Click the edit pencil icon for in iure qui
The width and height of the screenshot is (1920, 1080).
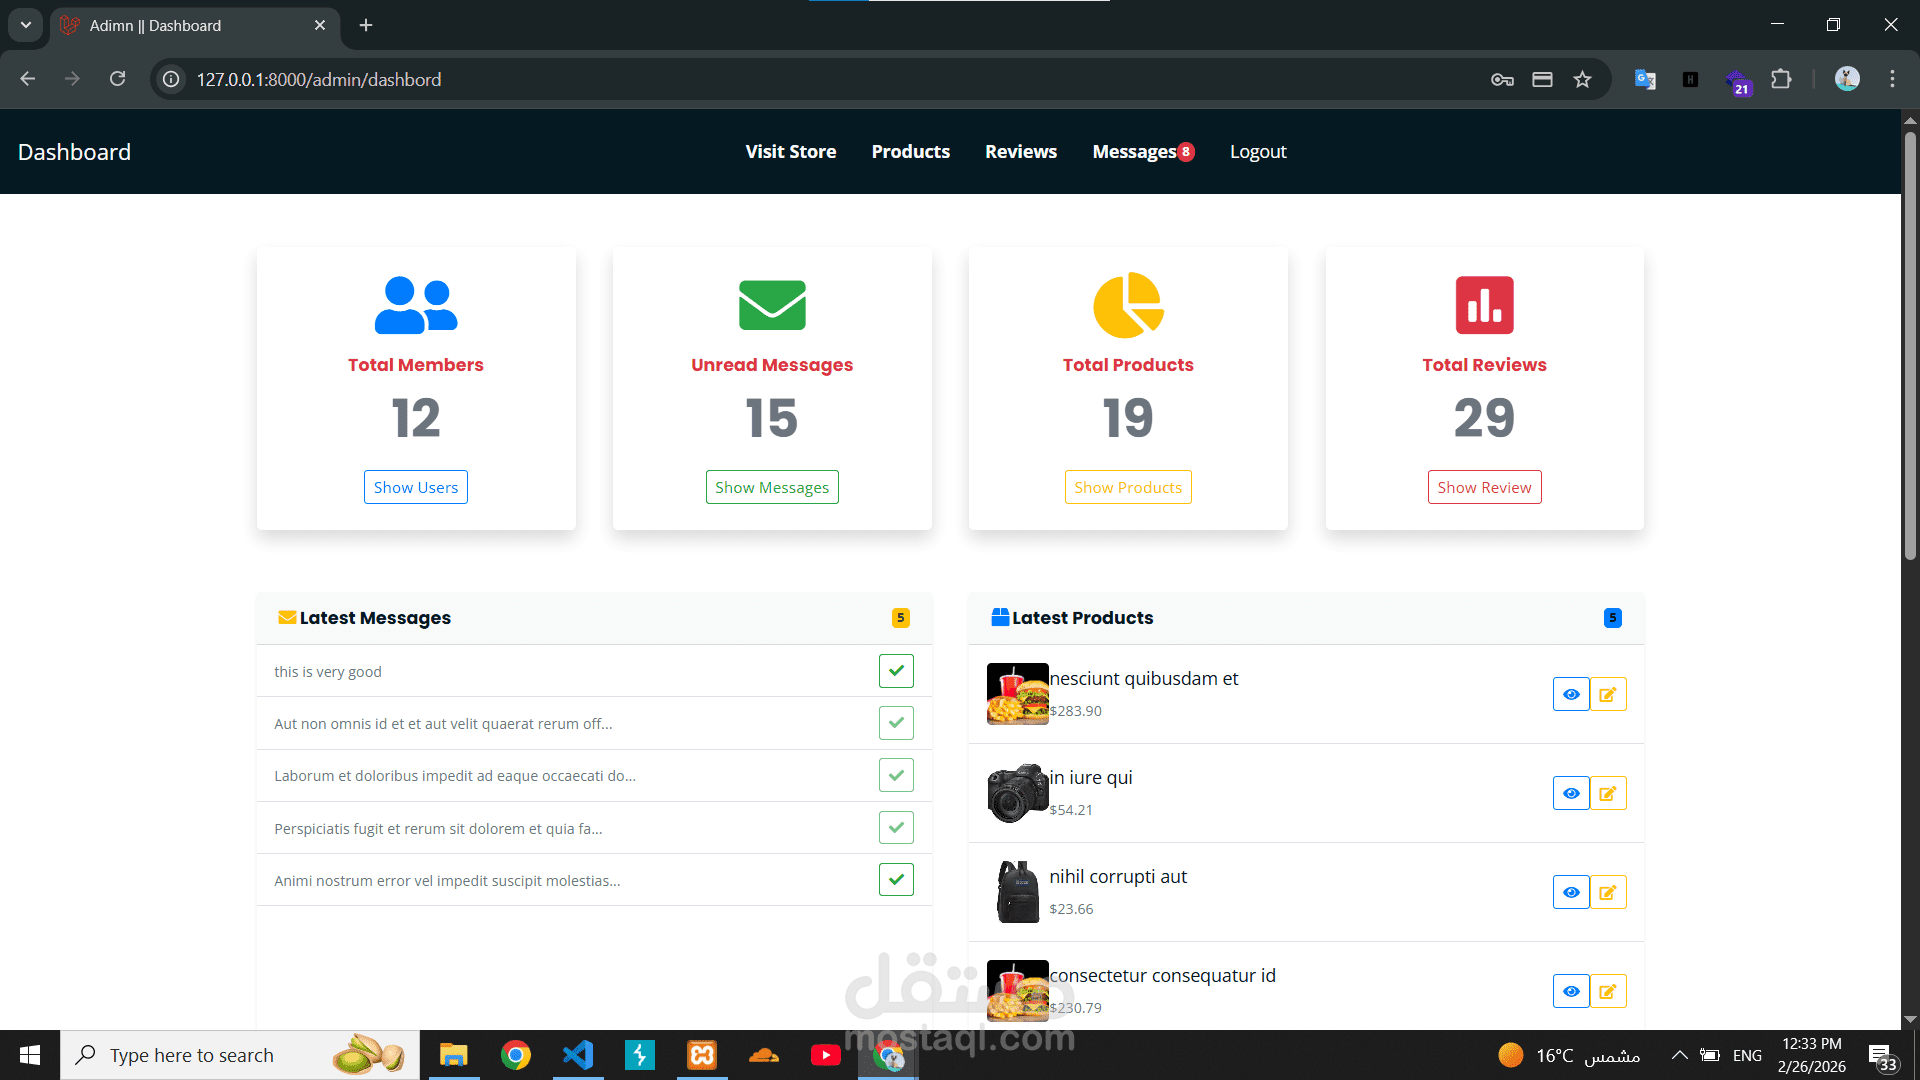tap(1608, 793)
